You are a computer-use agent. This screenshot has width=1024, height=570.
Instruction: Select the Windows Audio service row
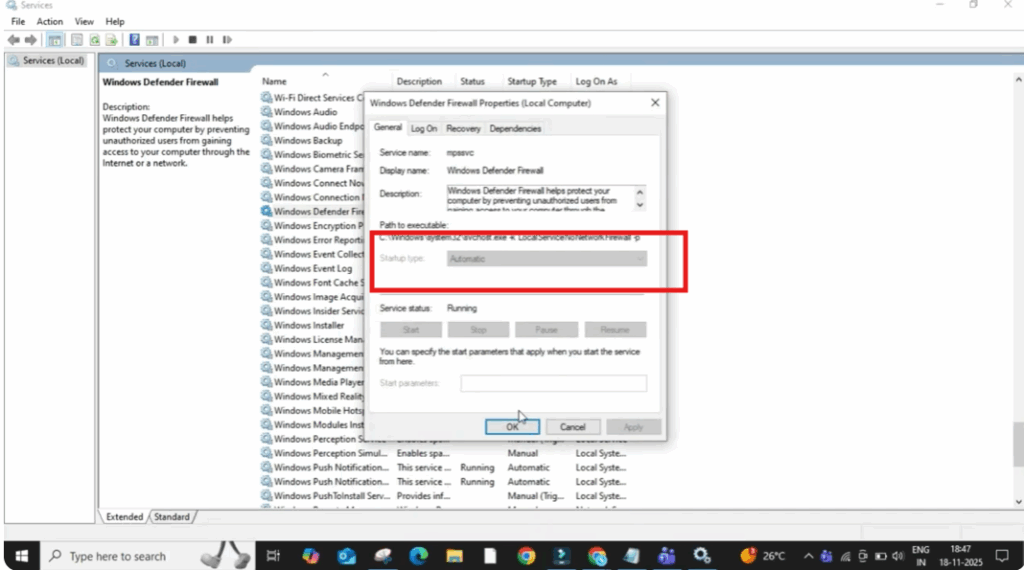pos(306,112)
